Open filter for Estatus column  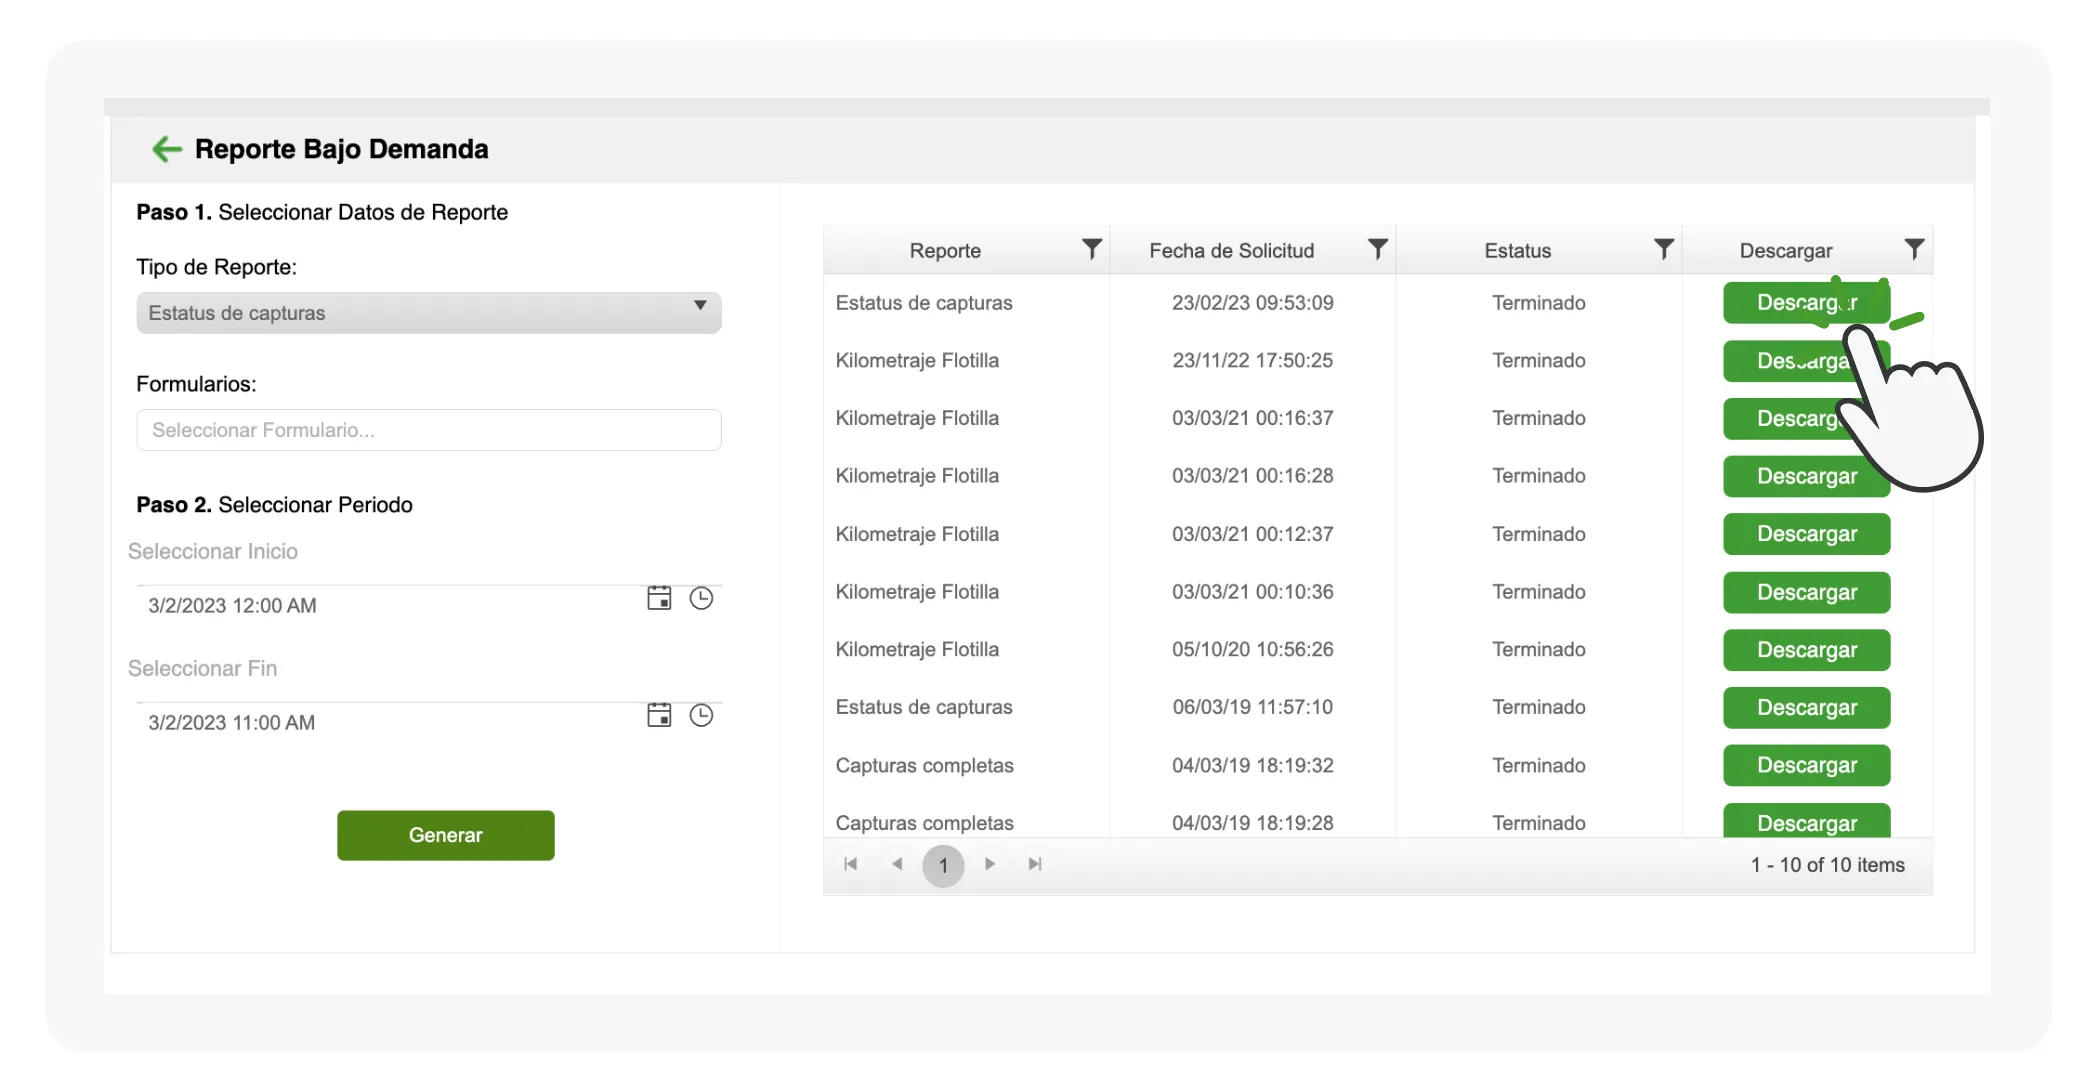point(1664,250)
